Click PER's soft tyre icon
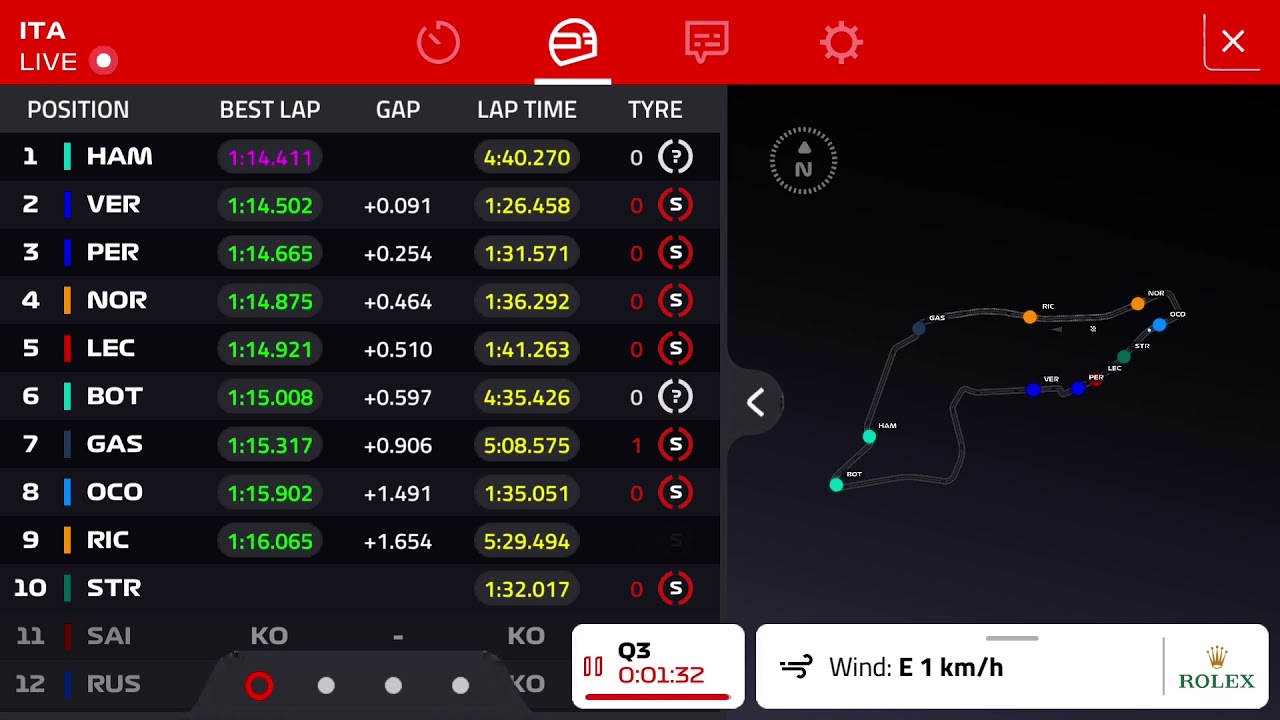The height and width of the screenshot is (720, 1280). (x=676, y=253)
